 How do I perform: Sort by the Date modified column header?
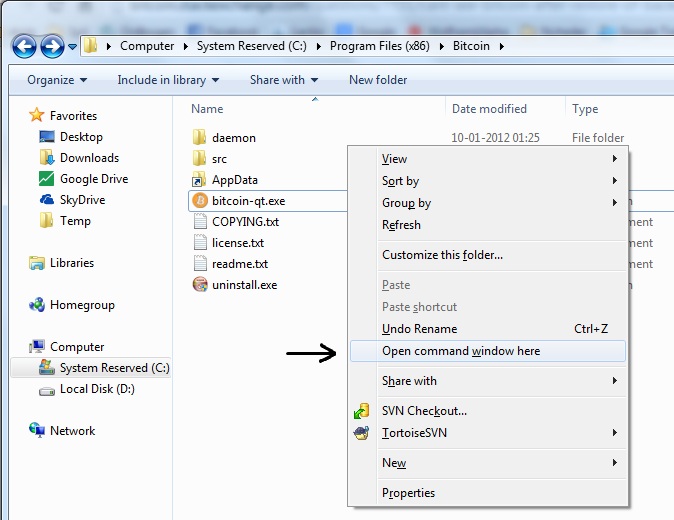point(489,109)
